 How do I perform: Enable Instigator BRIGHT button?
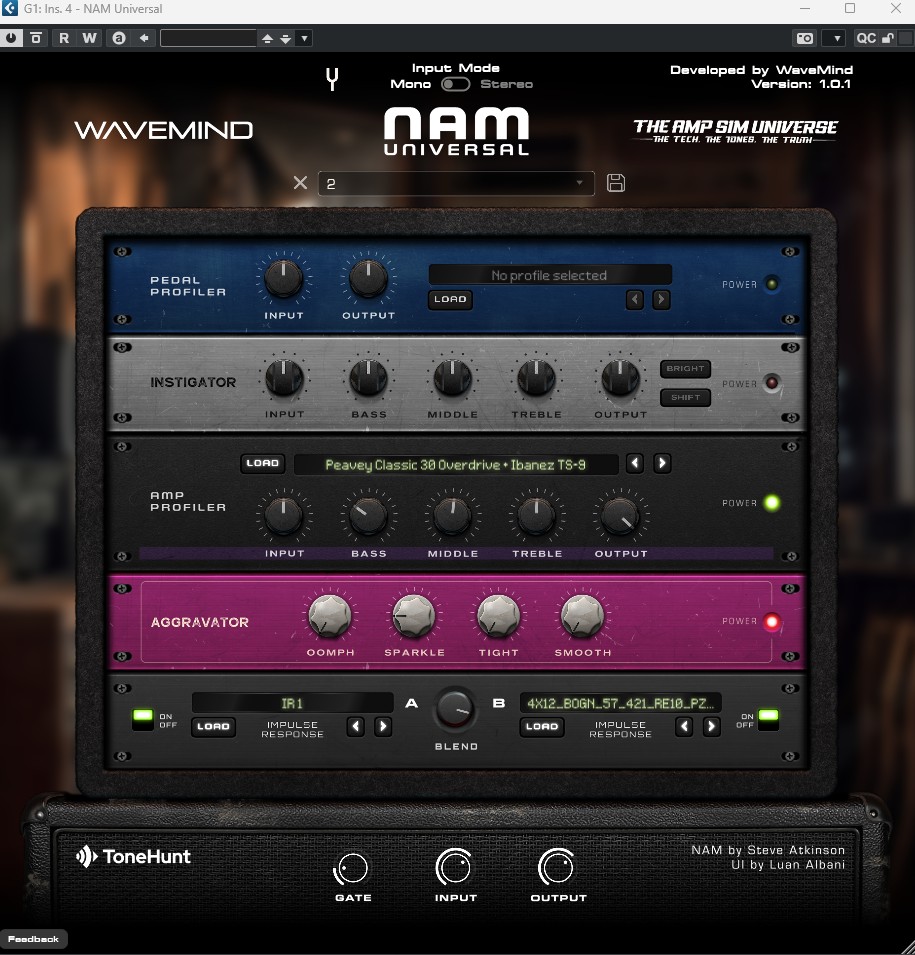[685, 368]
